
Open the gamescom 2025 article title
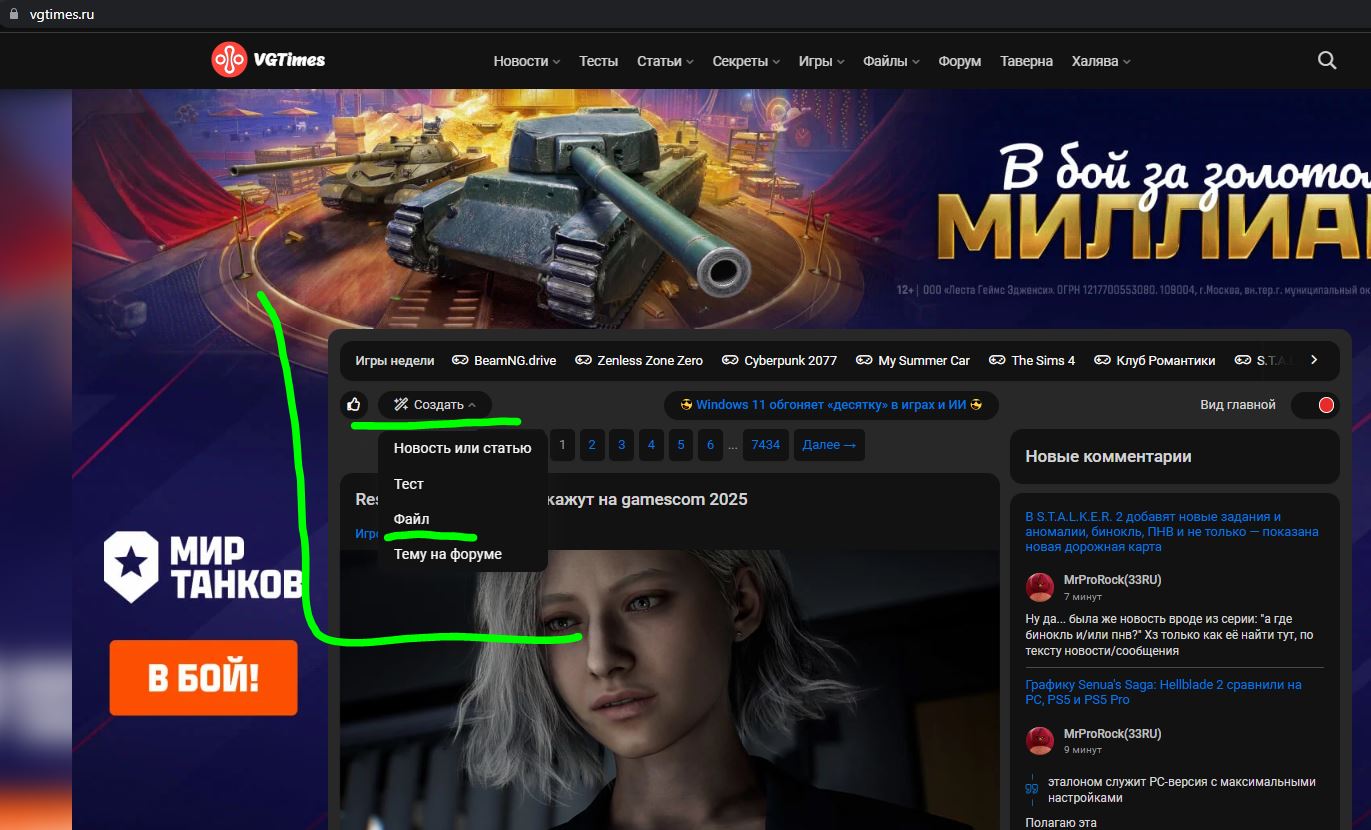pyautogui.click(x=551, y=499)
